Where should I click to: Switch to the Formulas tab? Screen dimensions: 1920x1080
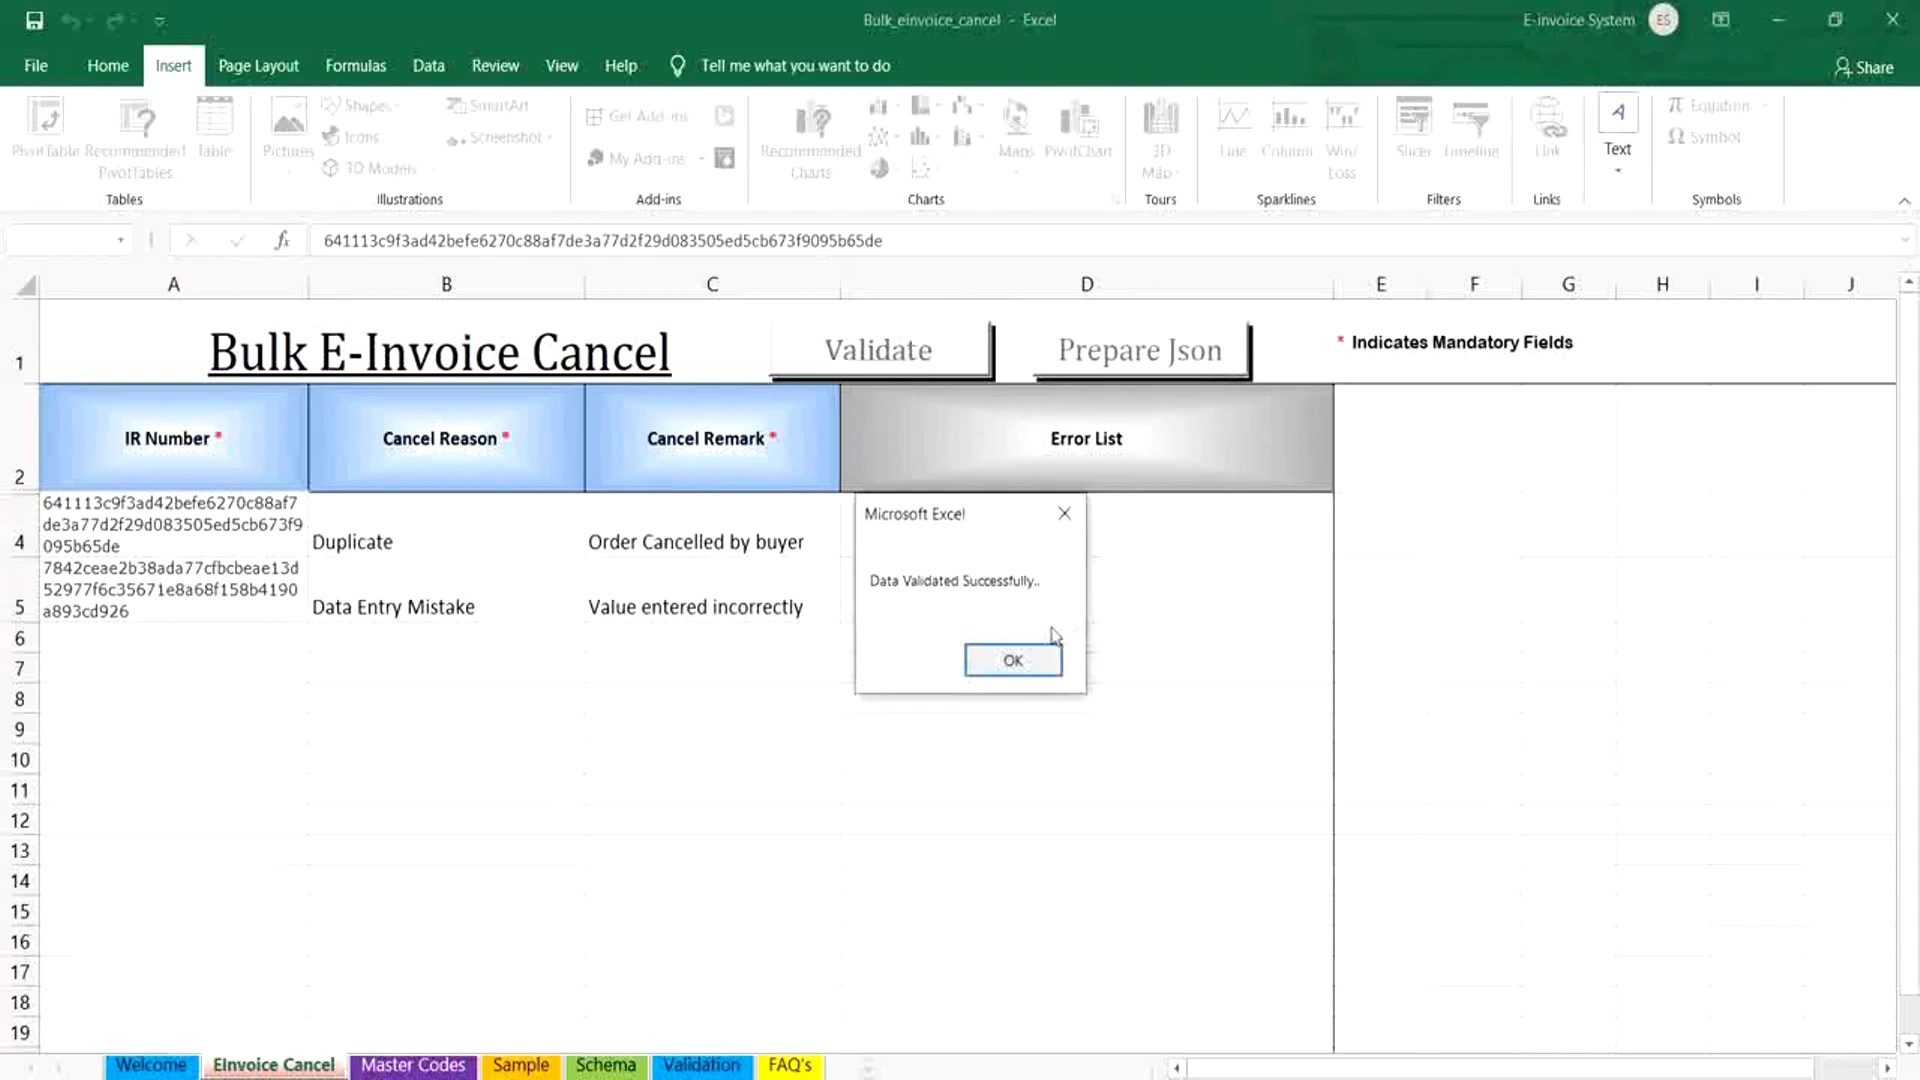click(355, 66)
